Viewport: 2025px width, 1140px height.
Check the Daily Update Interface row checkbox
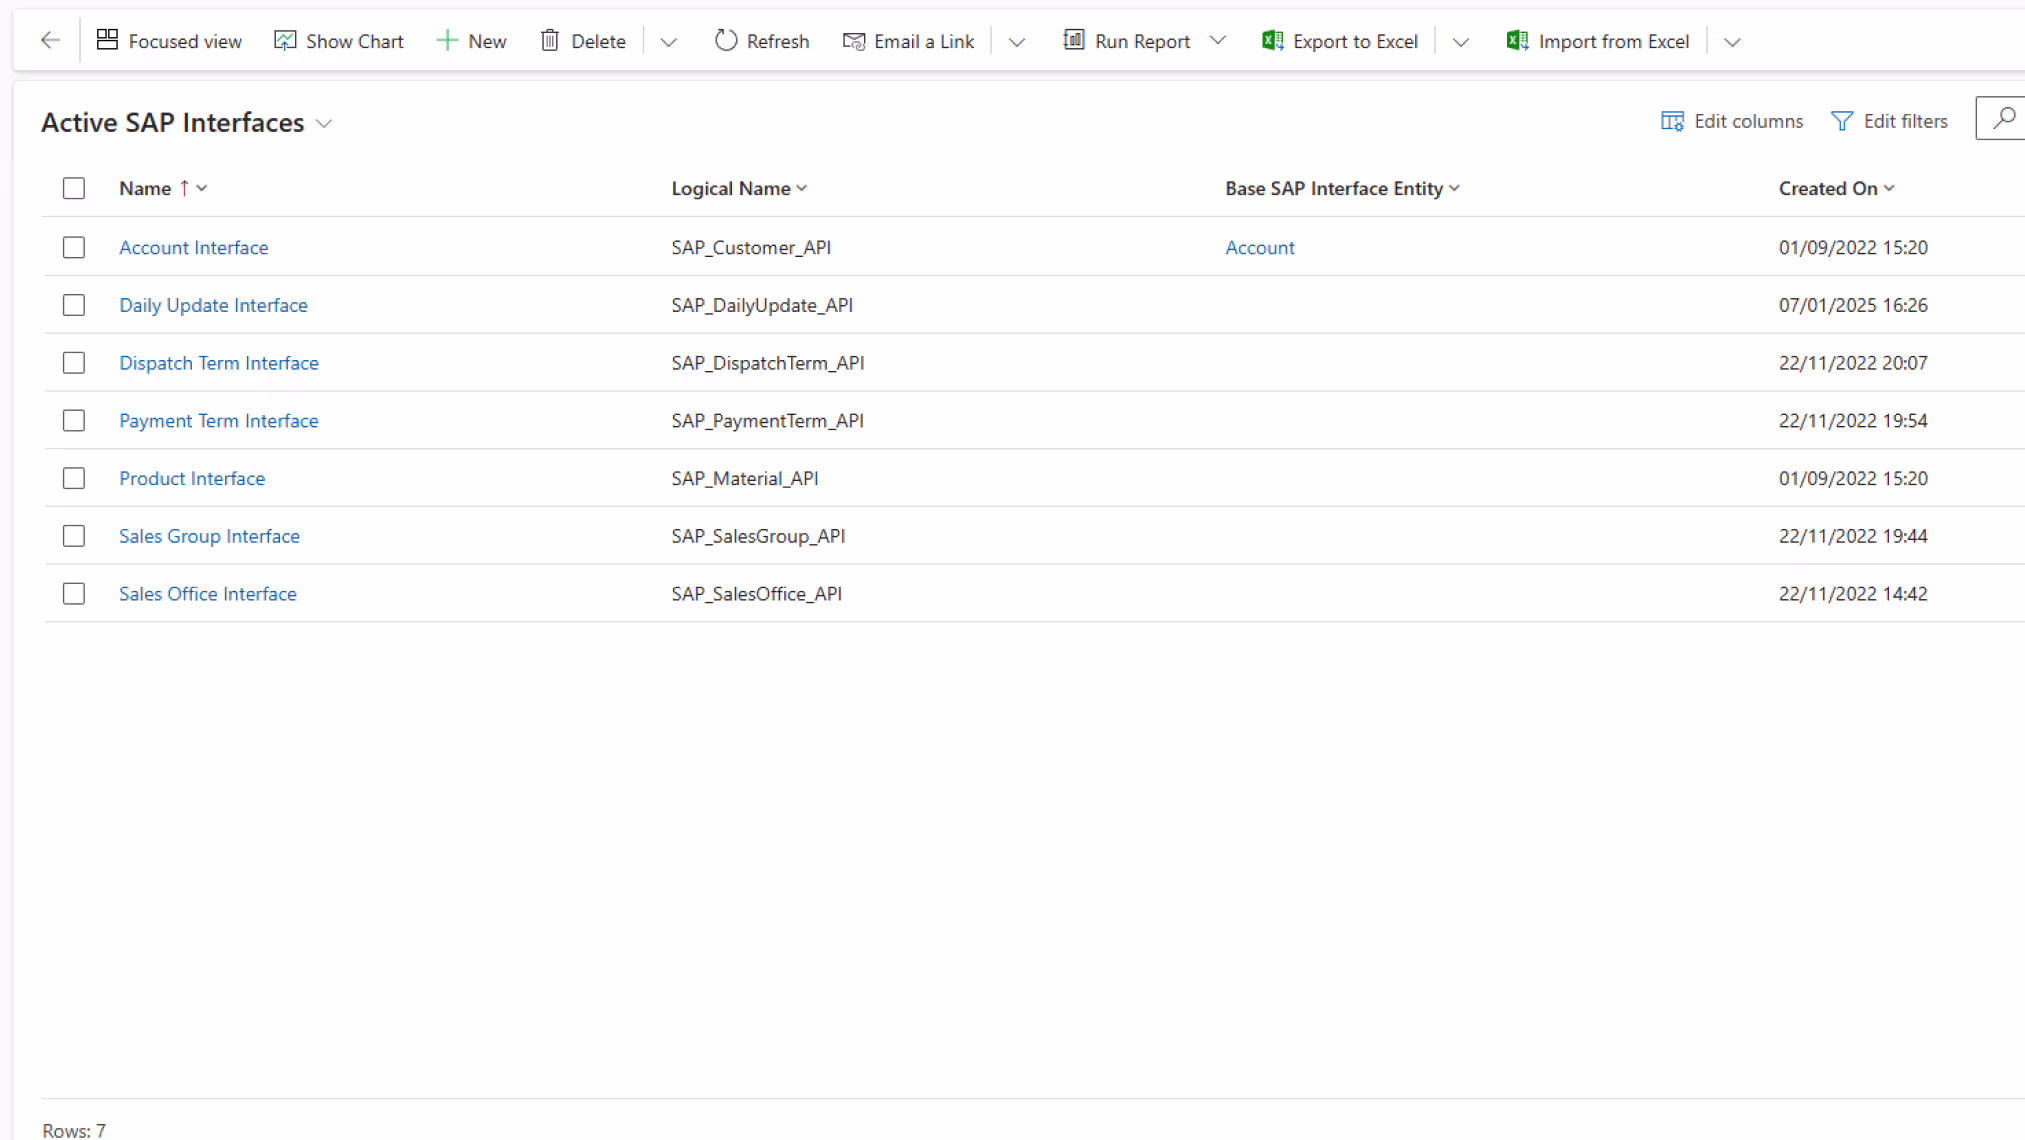(74, 305)
